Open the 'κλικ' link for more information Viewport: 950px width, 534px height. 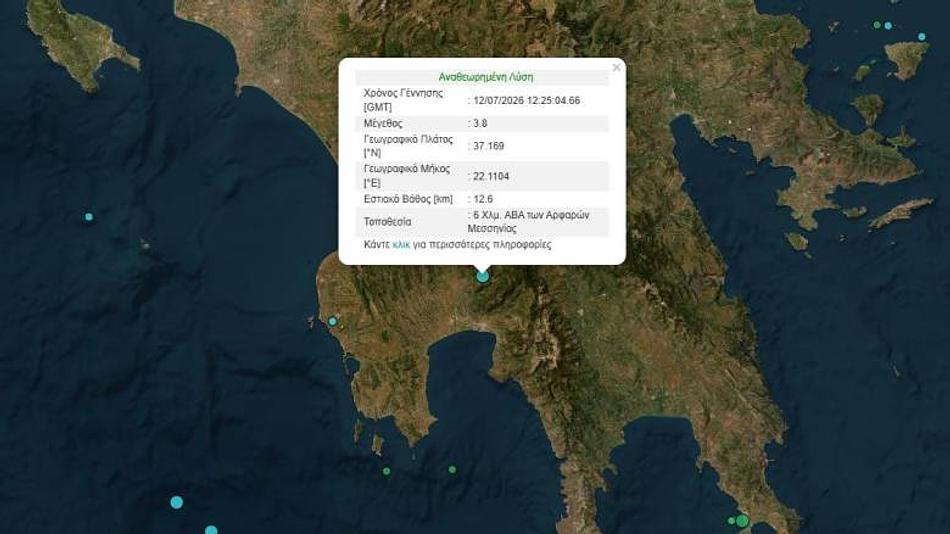(400, 245)
